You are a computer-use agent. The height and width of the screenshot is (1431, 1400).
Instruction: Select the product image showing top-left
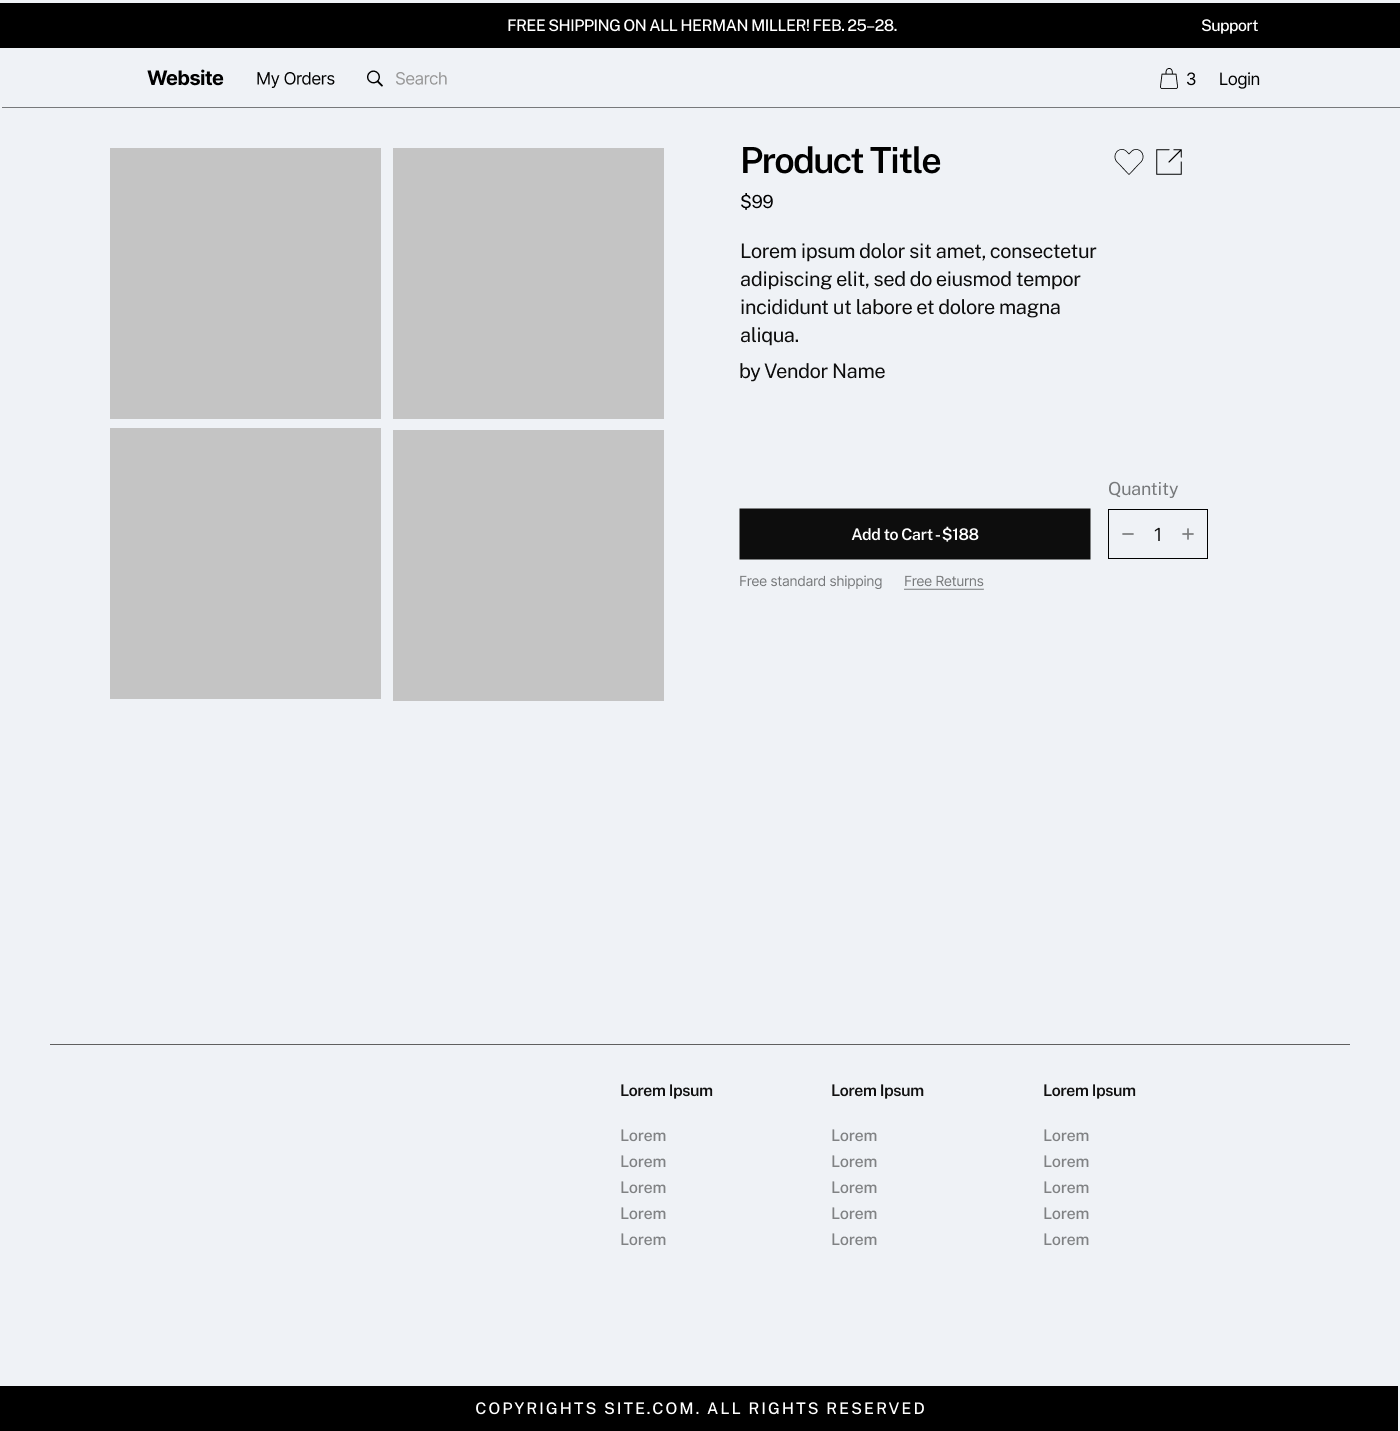pos(245,283)
